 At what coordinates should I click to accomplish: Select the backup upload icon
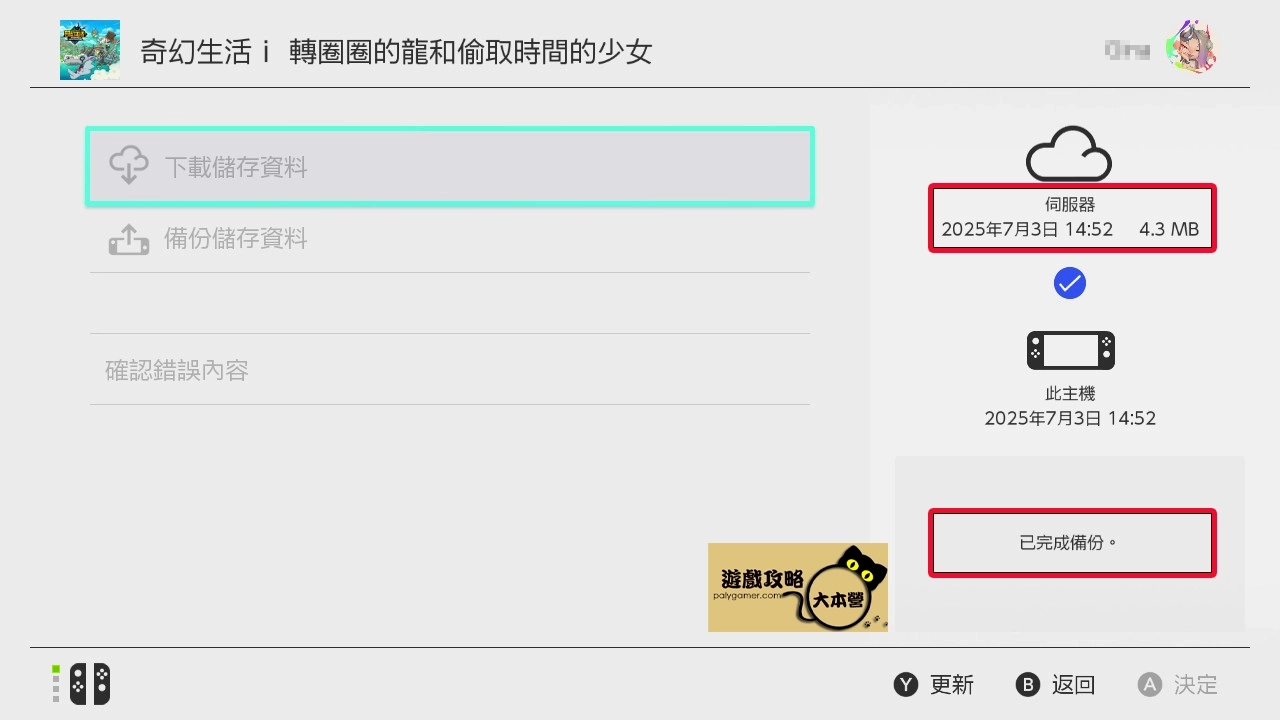coord(129,239)
